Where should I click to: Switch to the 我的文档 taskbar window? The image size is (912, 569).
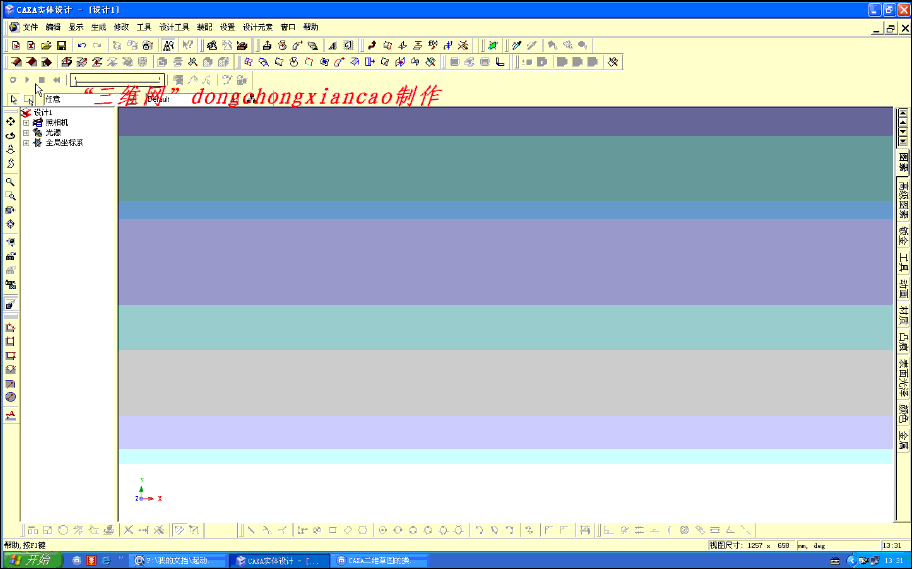point(177,561)
